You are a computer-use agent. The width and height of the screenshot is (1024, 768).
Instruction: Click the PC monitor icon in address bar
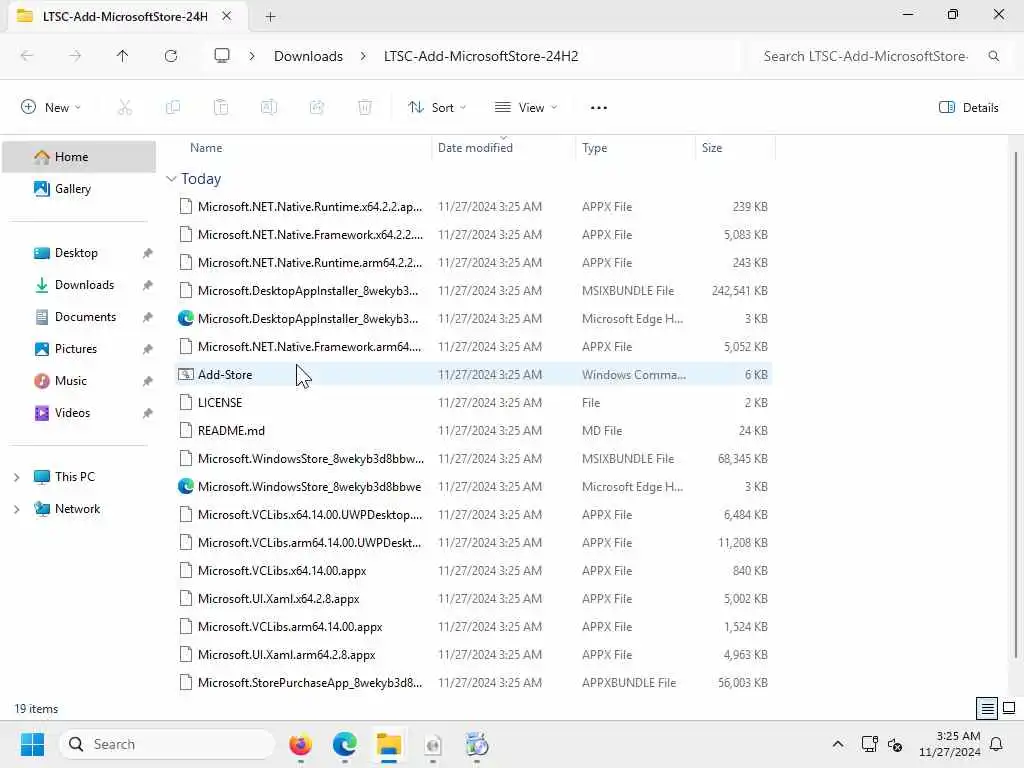(x=222, y=56)
